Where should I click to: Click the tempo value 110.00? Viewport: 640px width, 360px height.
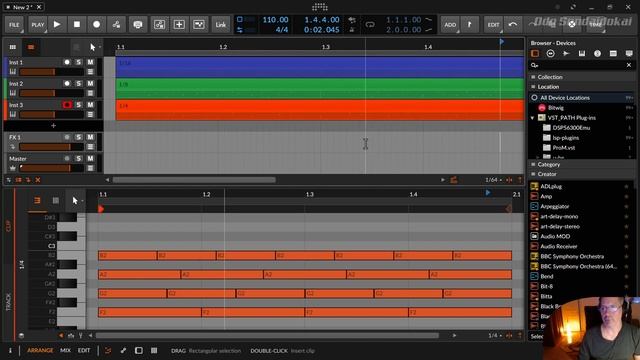276,20
